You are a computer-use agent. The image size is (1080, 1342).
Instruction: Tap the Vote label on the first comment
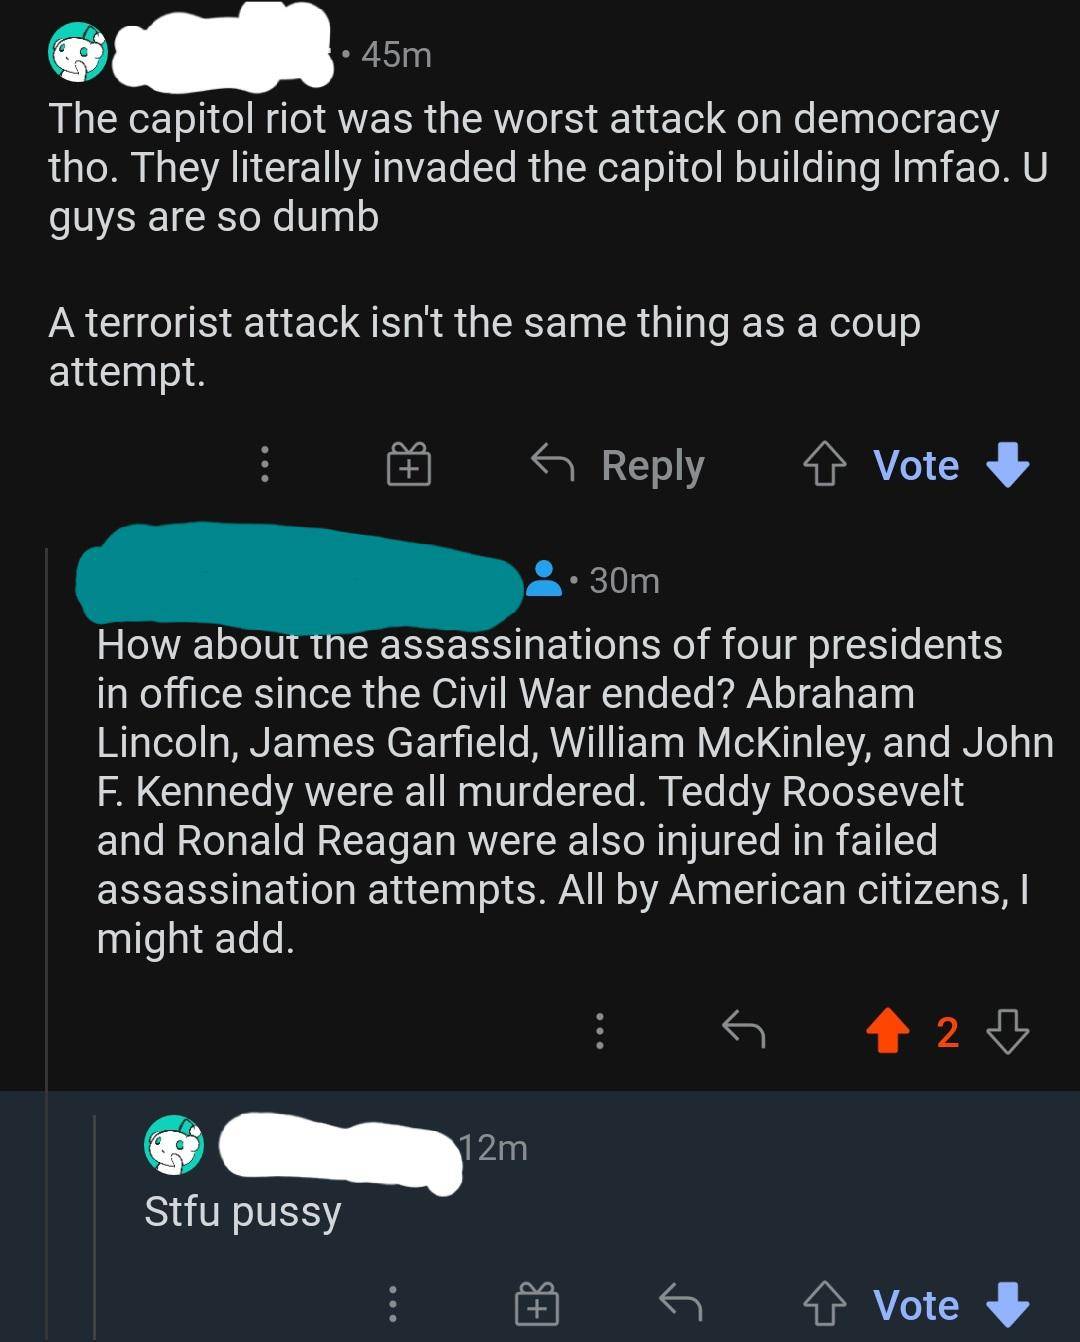(915, 464)
